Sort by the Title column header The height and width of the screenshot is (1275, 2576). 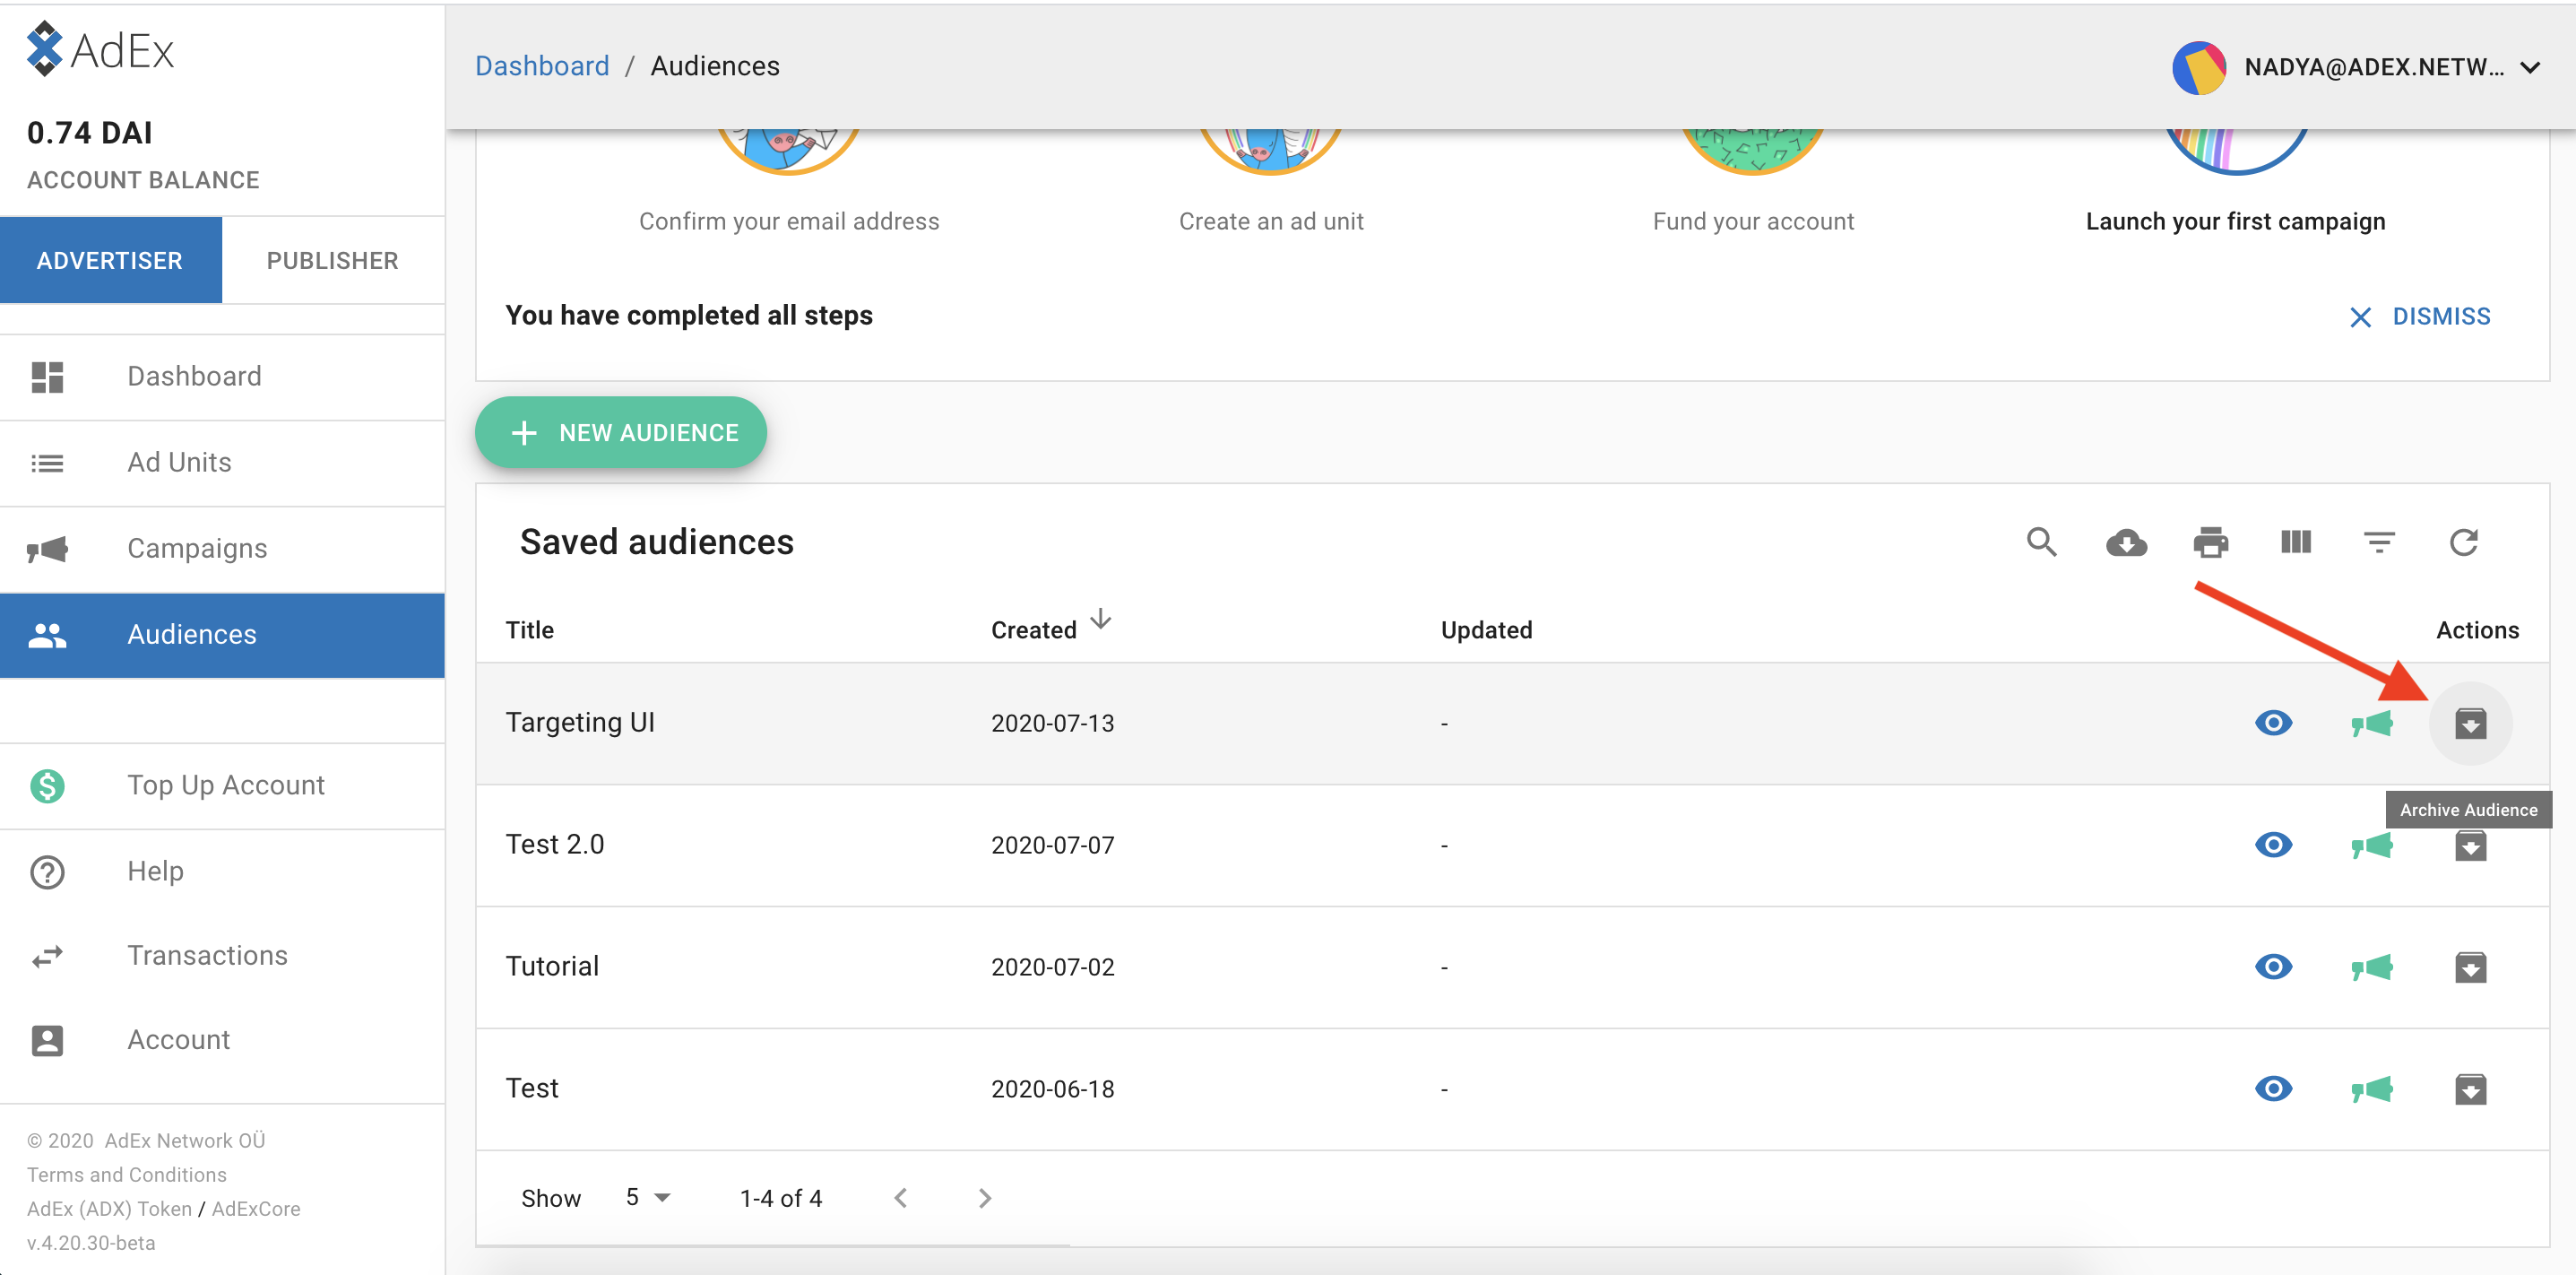[529, 630]
